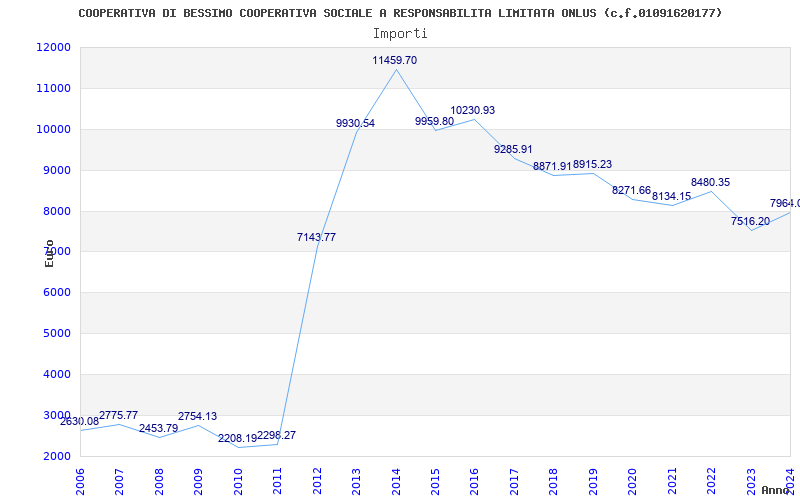Select the 2023 year axis label

(751, 481)
